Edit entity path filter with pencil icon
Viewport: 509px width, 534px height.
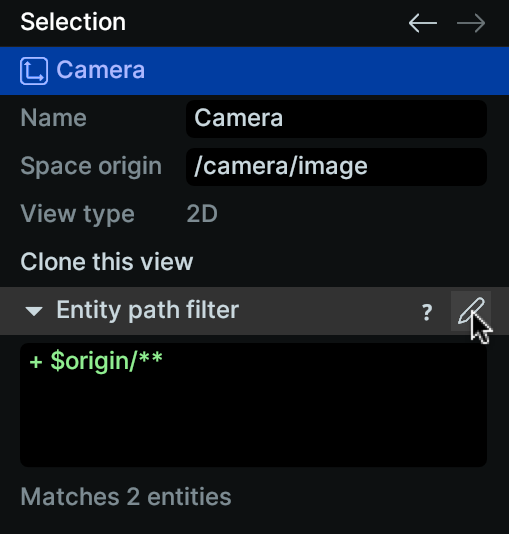pos(471,311)
